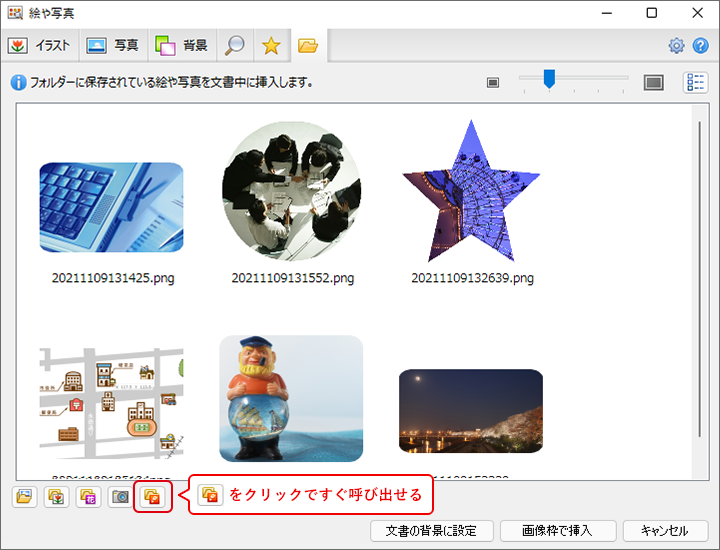Switch to the 写真 tab
This screenshot has height=550, width=720.
[112, 45]
